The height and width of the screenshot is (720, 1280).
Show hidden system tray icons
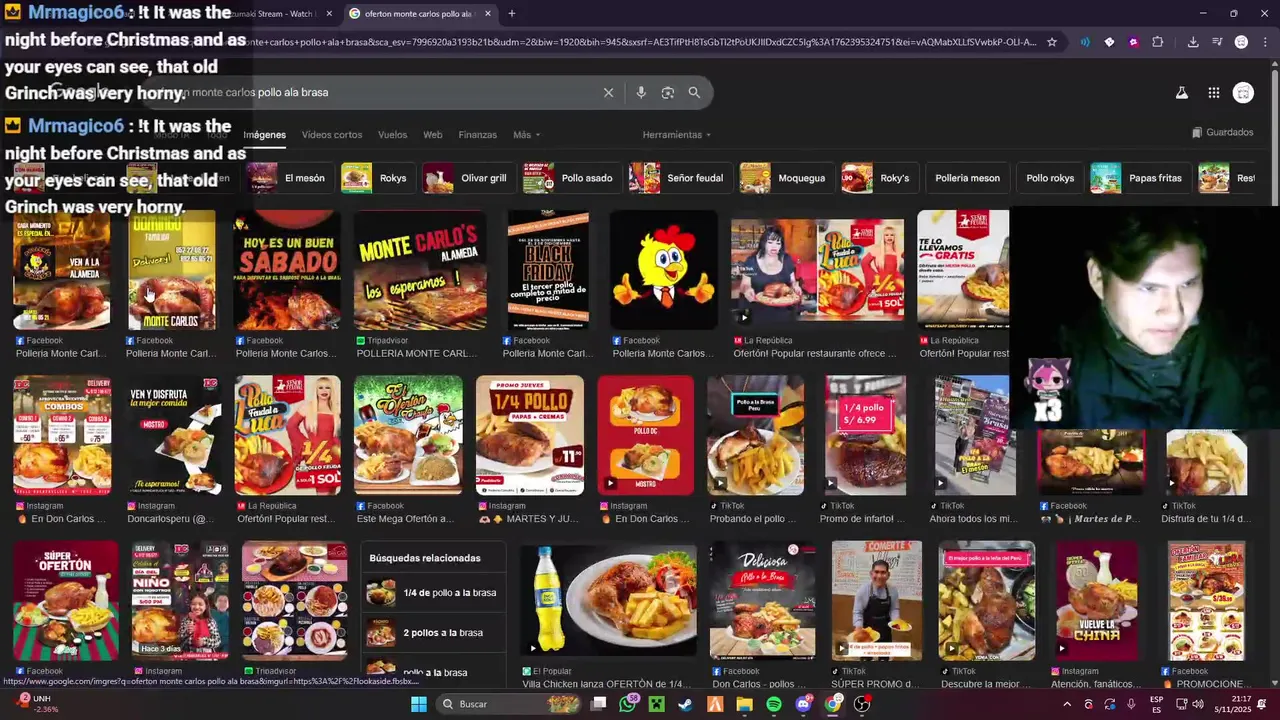[x=1066, y=704]
